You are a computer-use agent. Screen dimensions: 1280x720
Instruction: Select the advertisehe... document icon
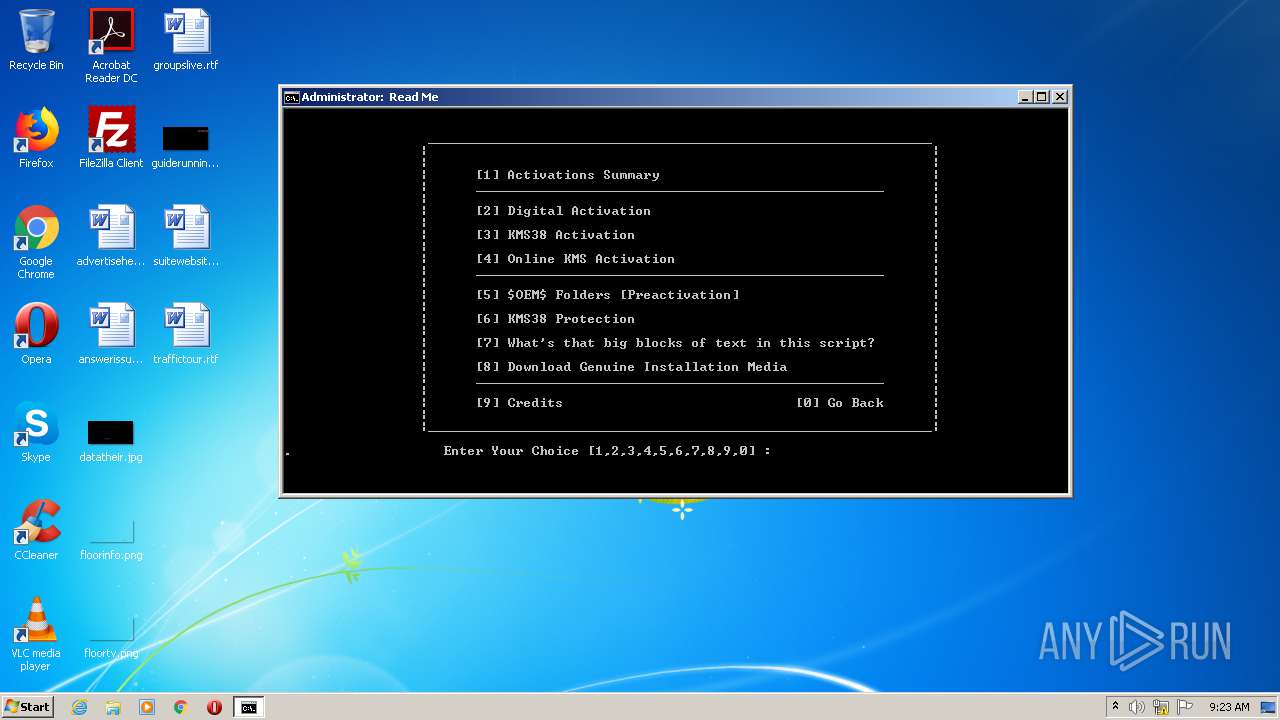click(111, 237)
